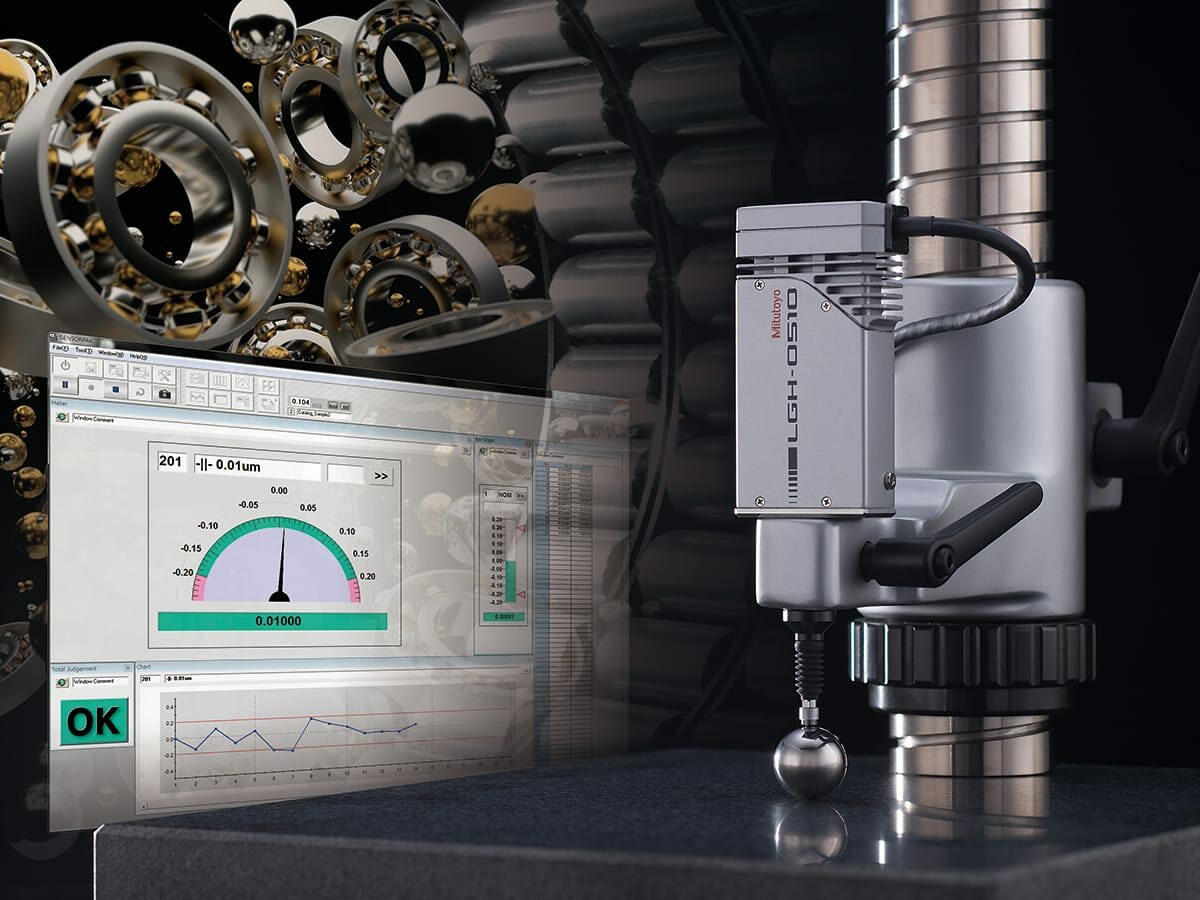Click the upper tolerance marker on the bar graph

click(x=521, y=527)
